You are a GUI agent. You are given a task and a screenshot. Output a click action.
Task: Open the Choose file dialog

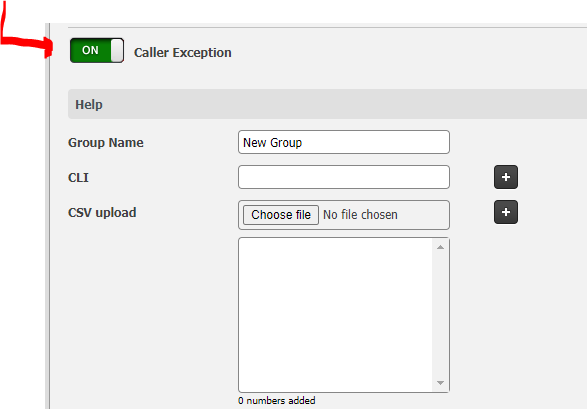(x=281, y=215)
